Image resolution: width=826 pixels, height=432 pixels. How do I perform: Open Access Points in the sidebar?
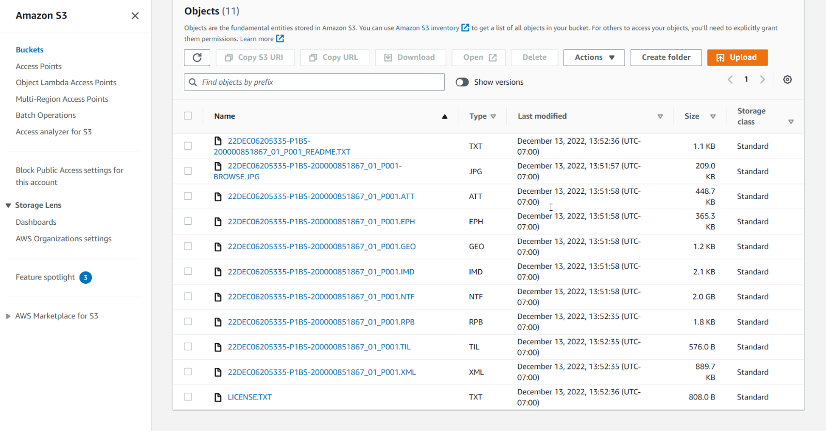(x=38, y=66)
